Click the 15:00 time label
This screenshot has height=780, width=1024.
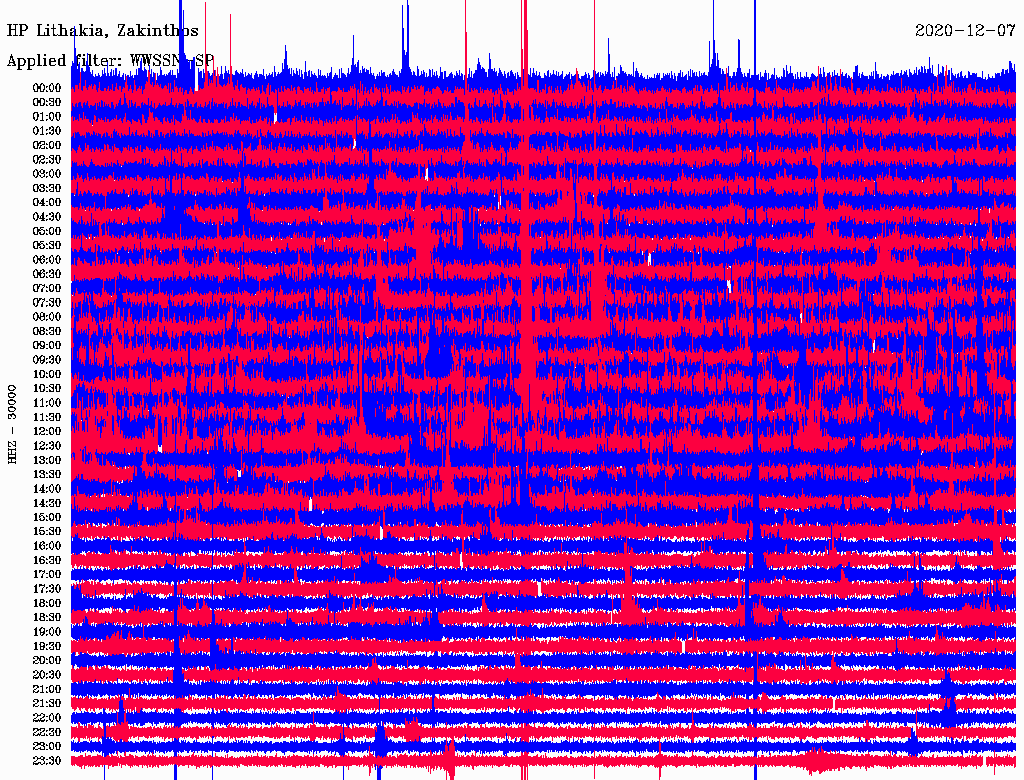[47, 517]
